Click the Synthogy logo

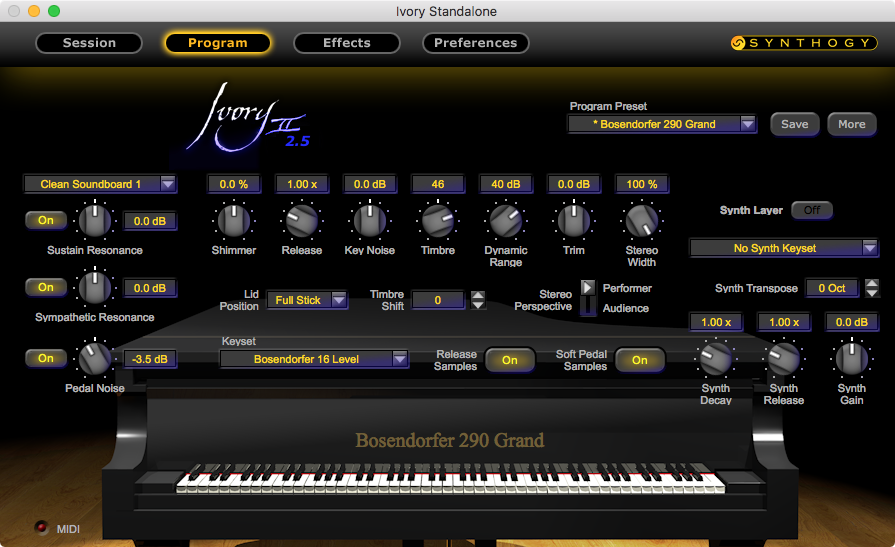click(x=804, y=43)
